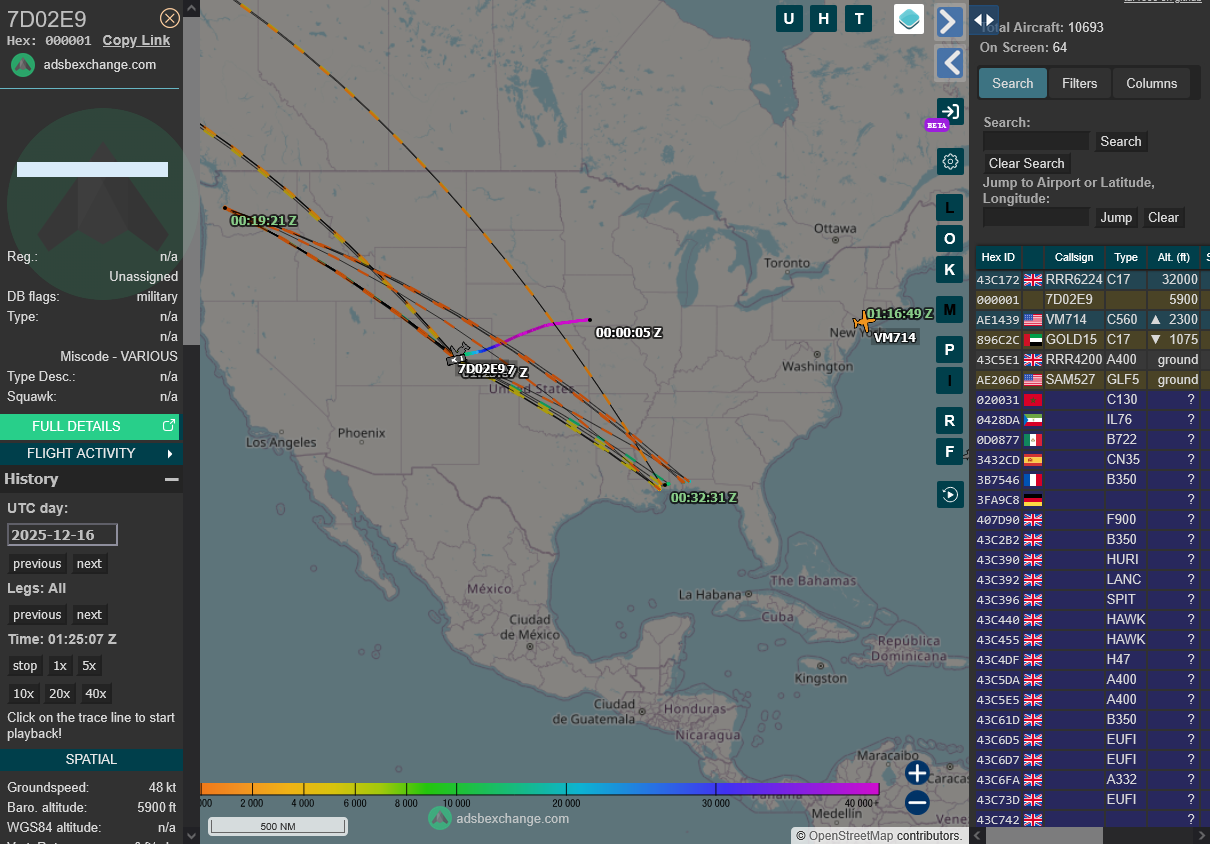Click the replay playback circle icon

coord(950,494)
